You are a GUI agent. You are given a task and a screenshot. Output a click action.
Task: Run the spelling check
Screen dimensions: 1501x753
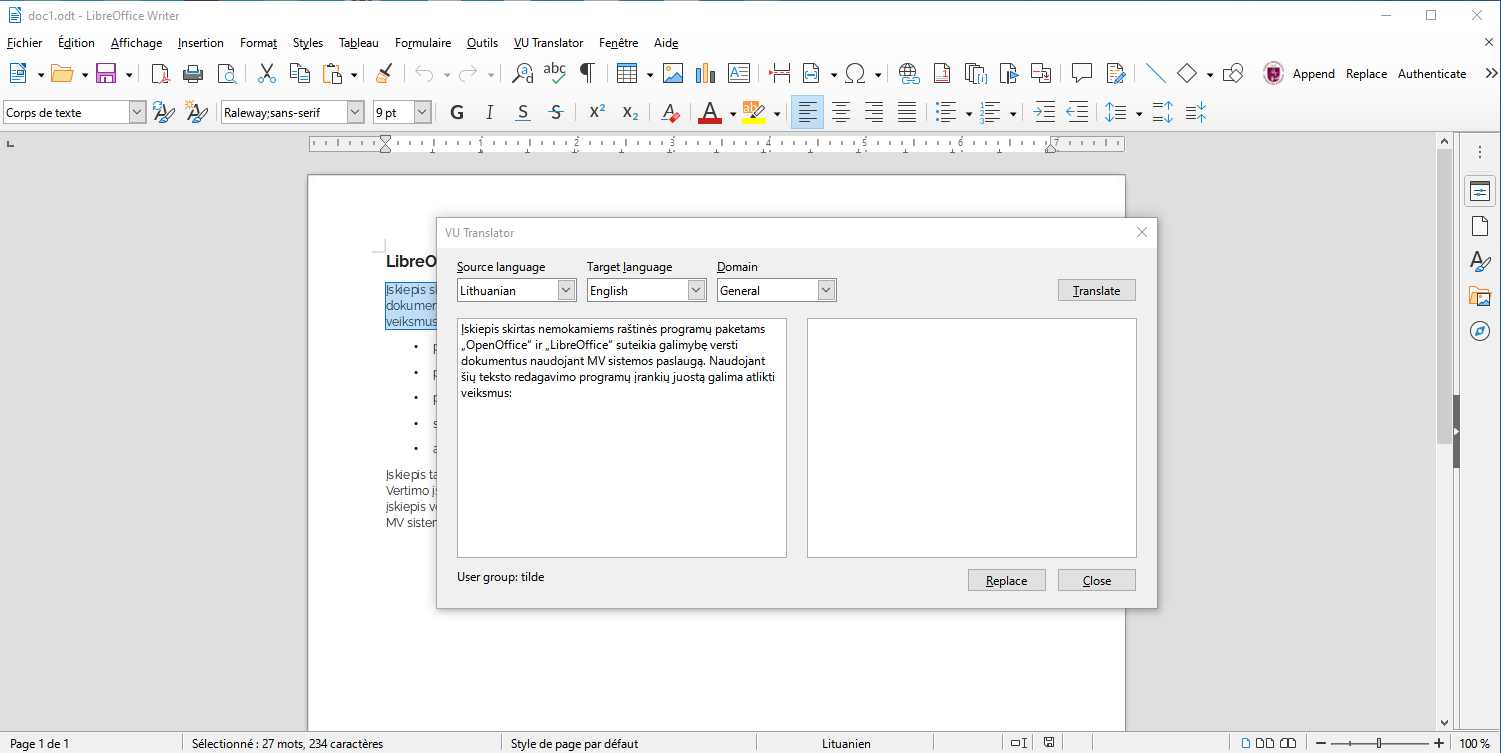(x=555, y=73)
